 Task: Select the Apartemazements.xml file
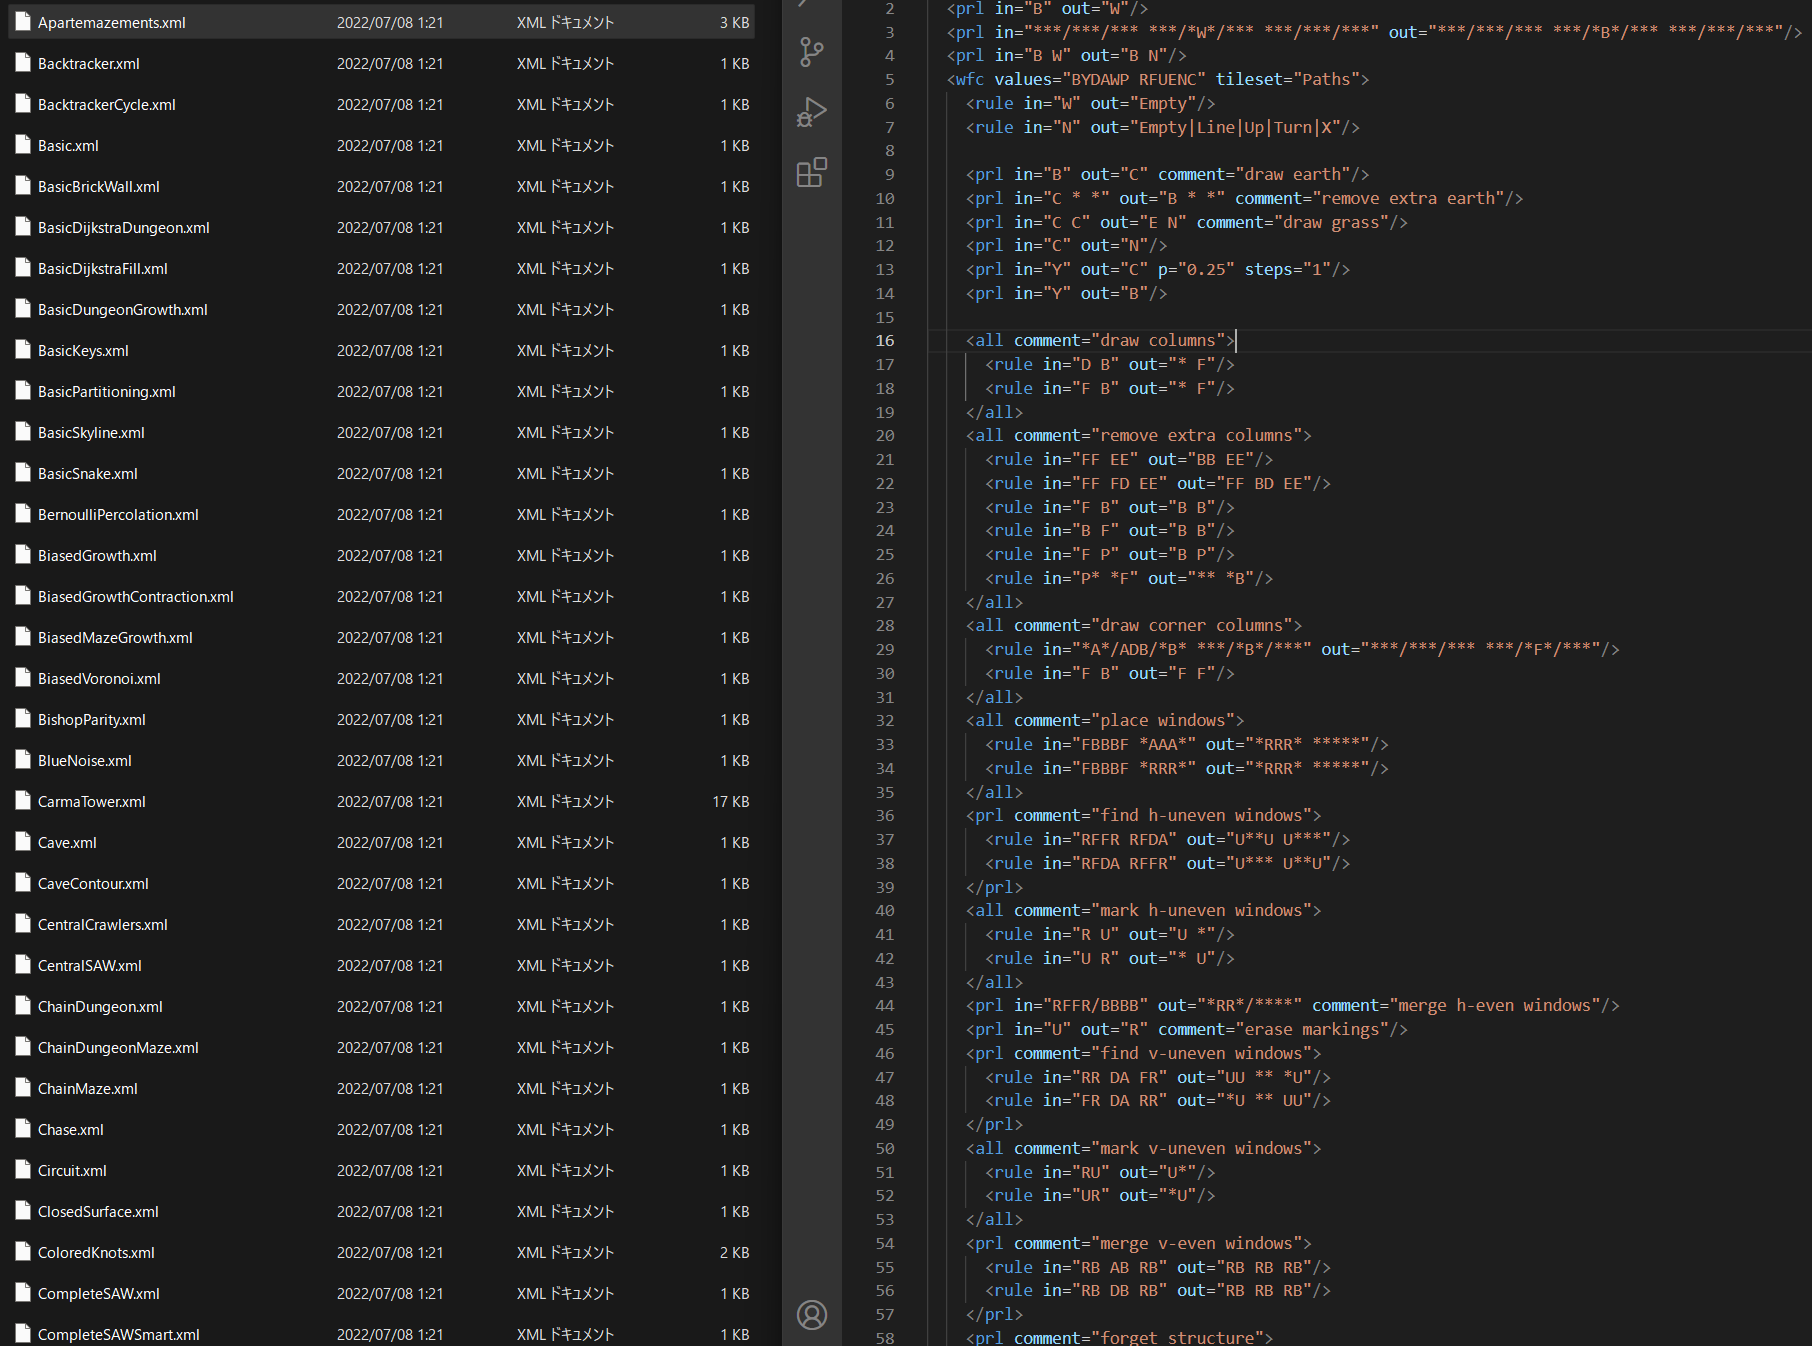[x=112, y=22]
